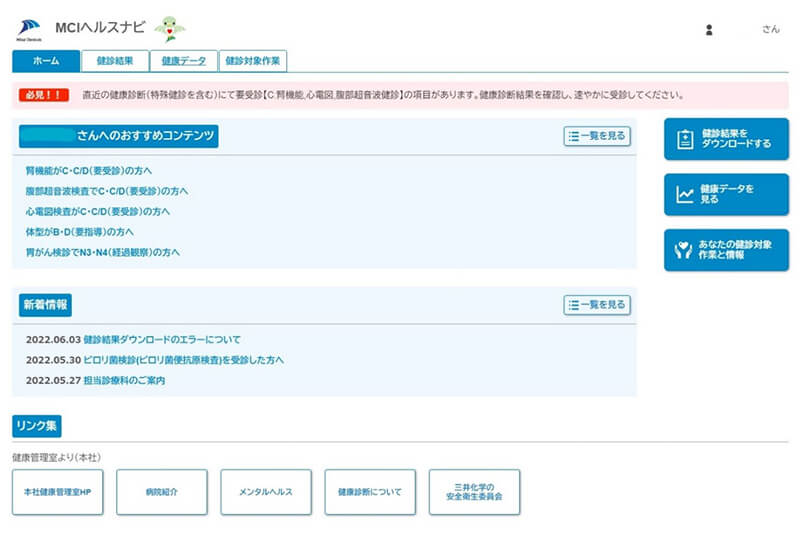Click the user profile icon
800x540 pixels.
pos(709,30)
